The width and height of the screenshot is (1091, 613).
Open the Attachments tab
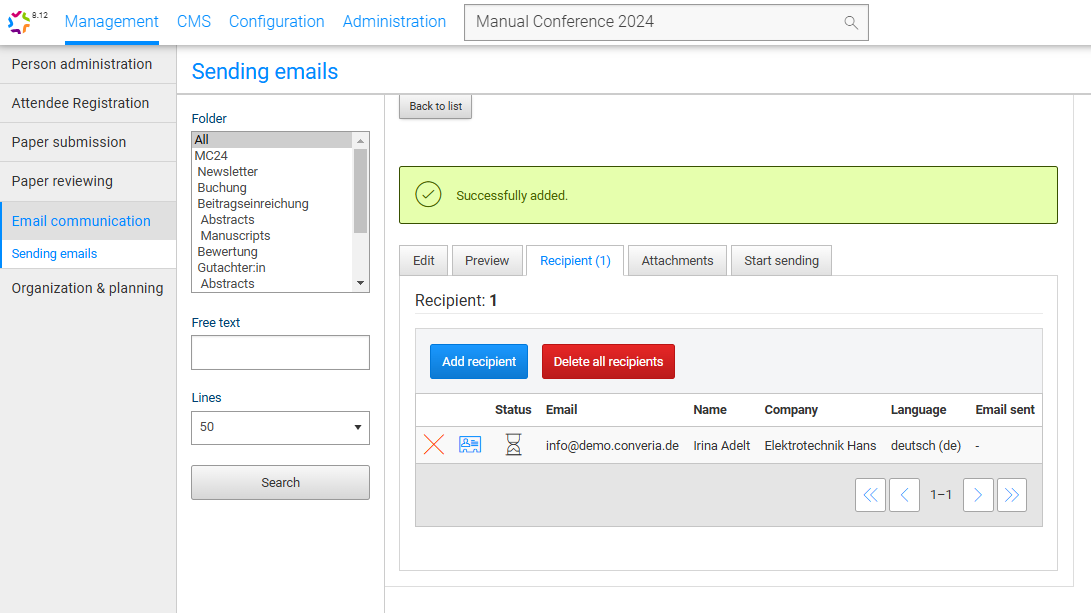pos(677,261)
